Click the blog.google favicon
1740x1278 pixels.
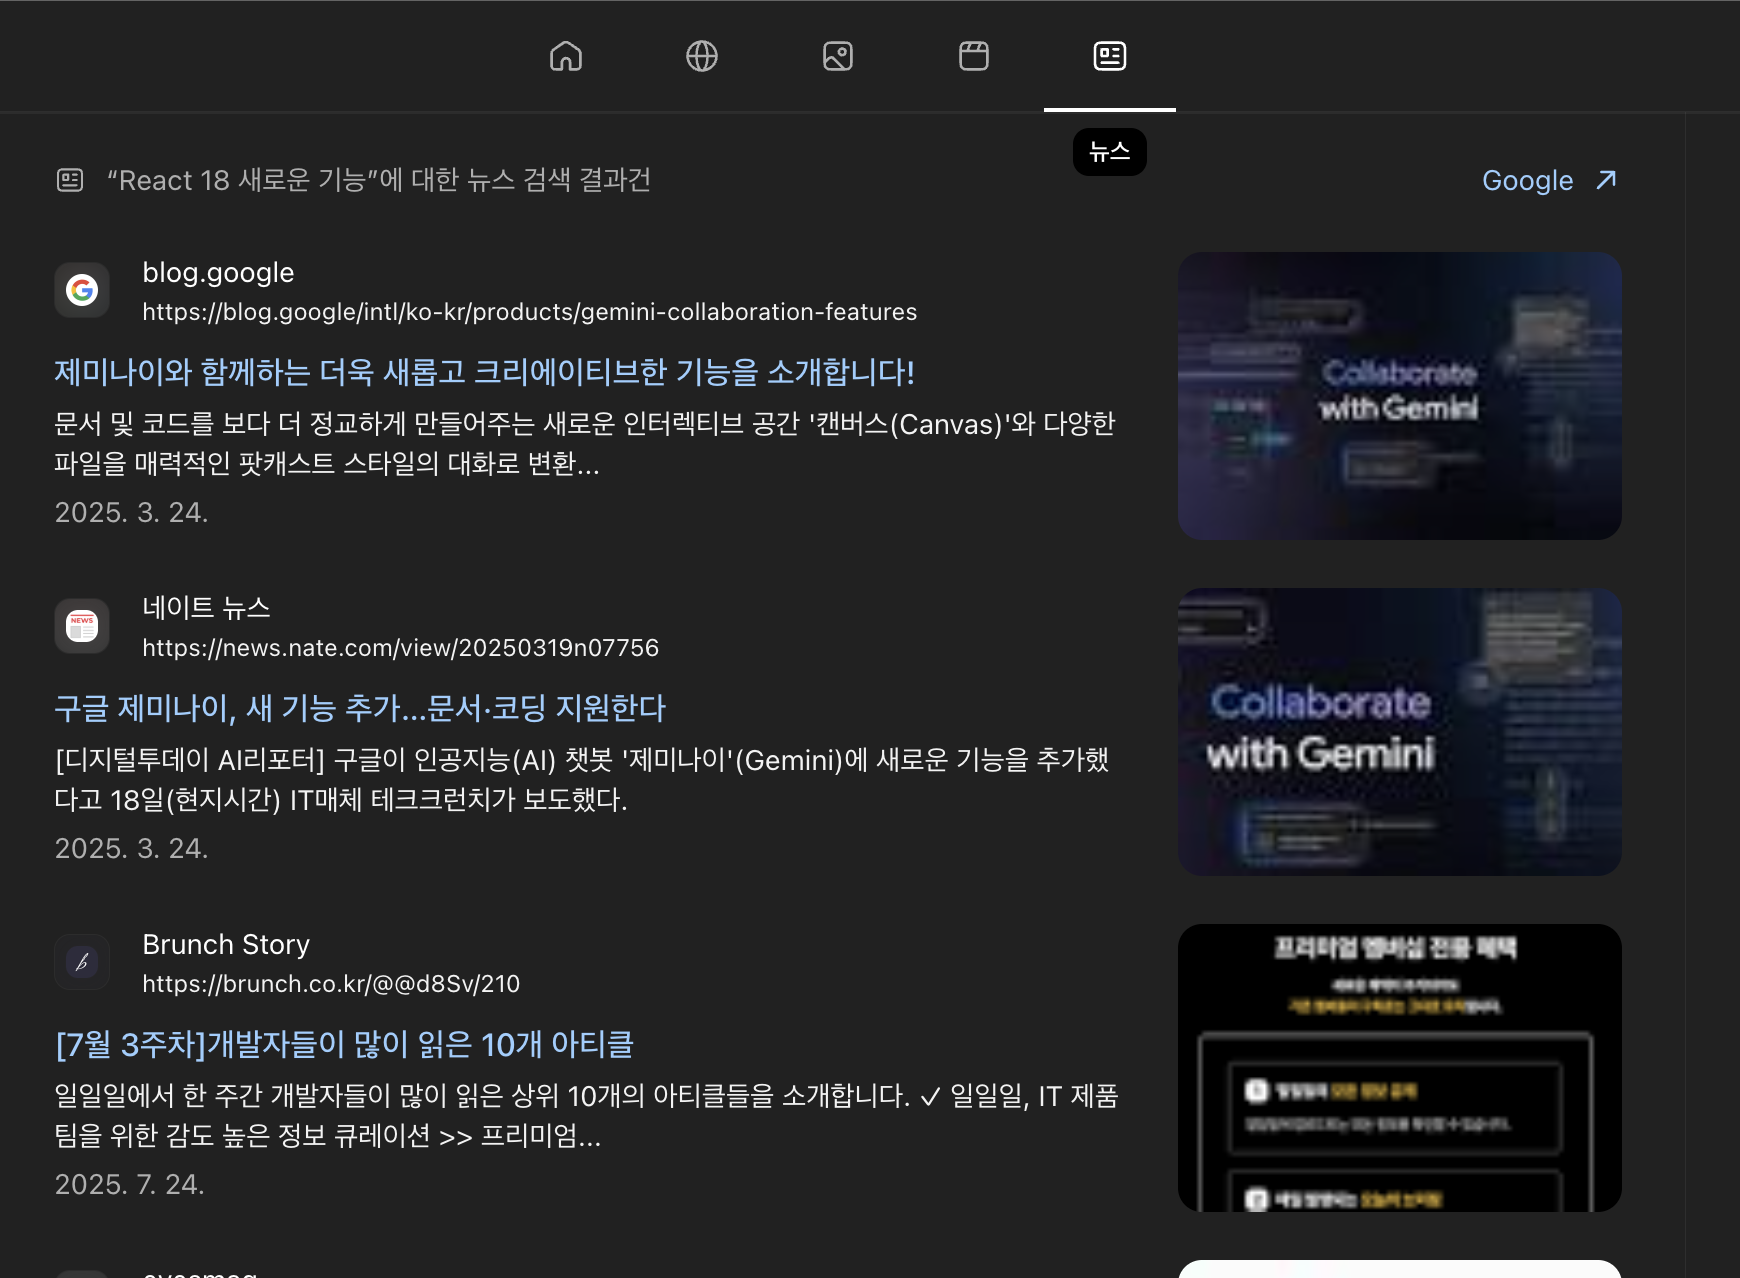tap(82, 290)
